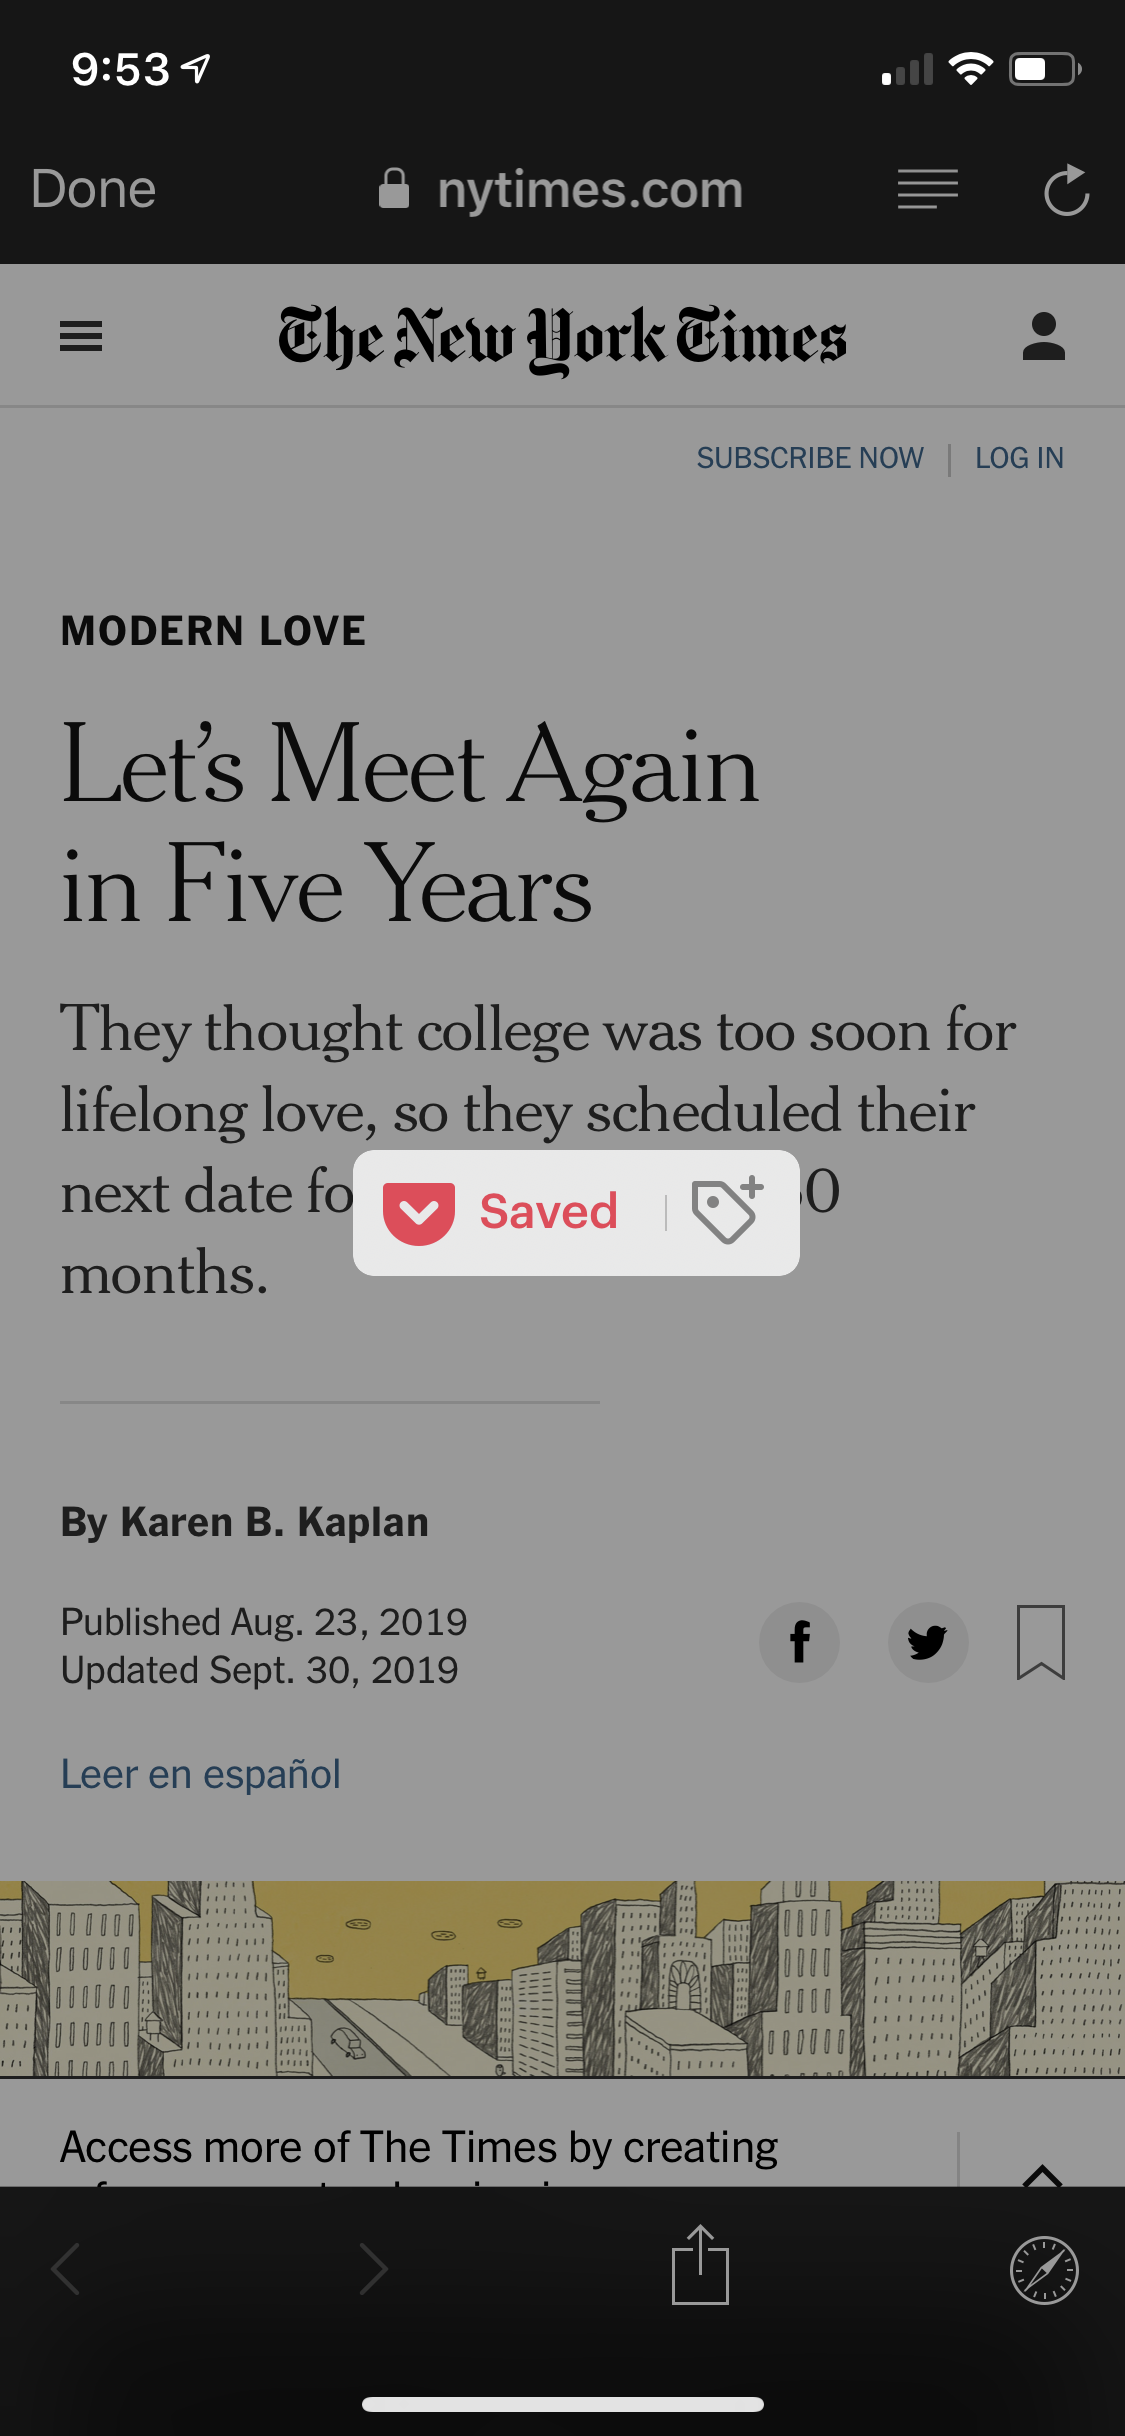Open Safari reader view icon
The width and height of the screenshot is (1125, 2436).
(927, 189)
